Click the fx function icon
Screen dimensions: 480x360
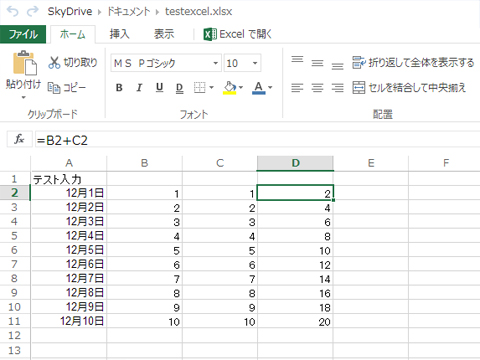19,139
